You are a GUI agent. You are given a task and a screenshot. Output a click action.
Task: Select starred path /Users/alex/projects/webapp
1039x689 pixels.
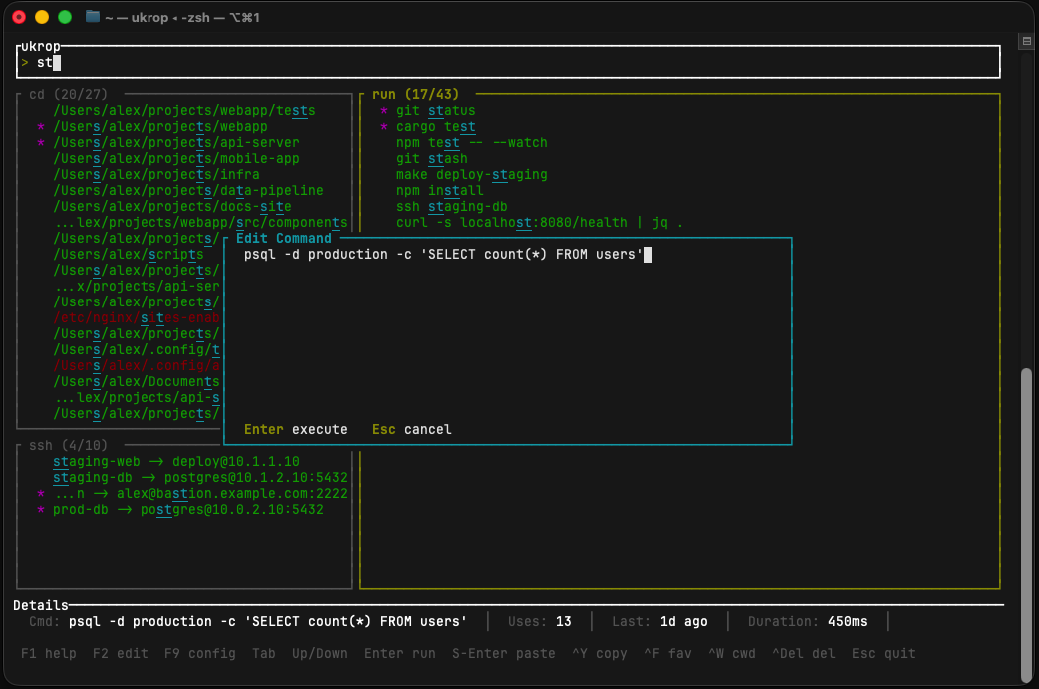point(160,127)
